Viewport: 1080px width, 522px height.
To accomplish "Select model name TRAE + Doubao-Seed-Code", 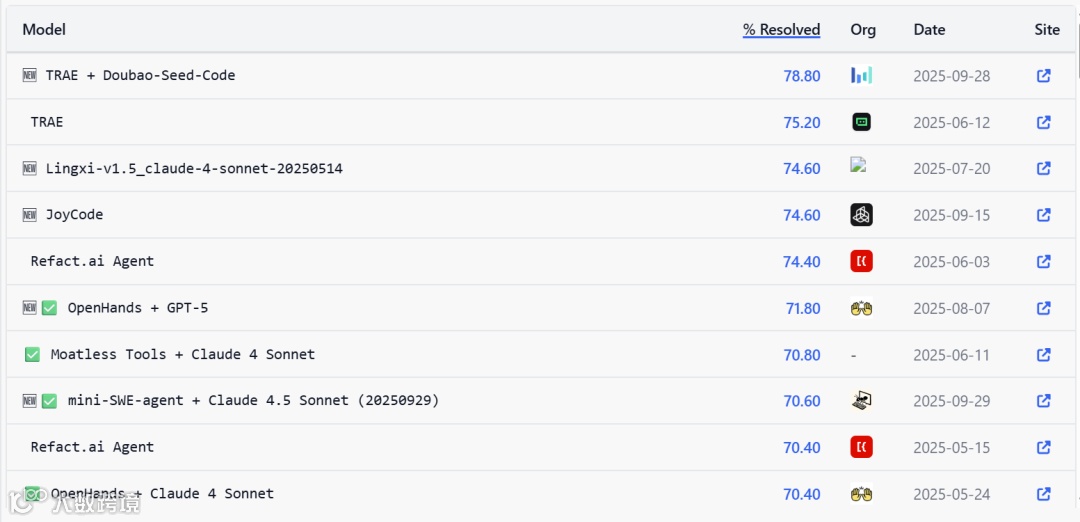I will coord(141,75).
